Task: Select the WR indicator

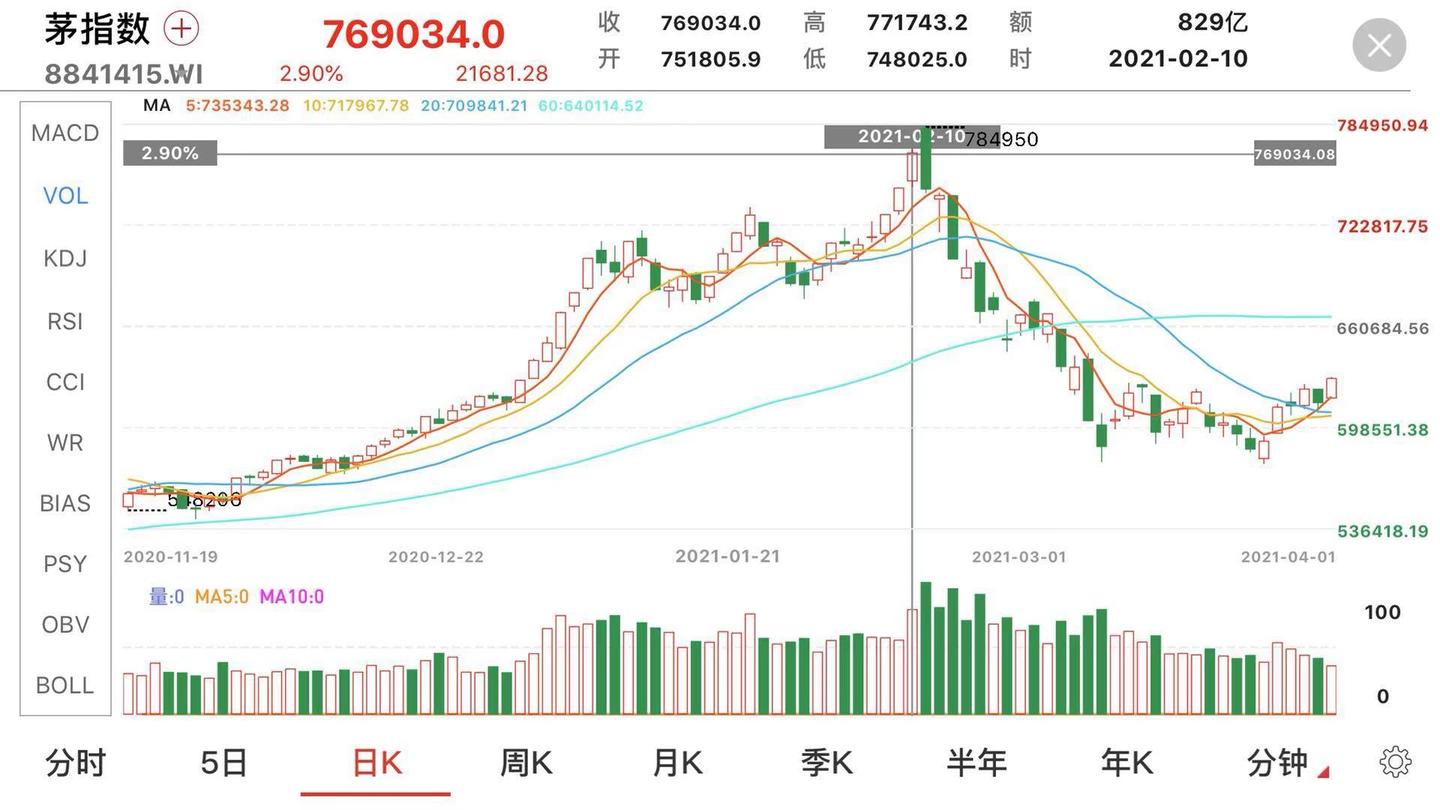Action: (x=65, y=442)
